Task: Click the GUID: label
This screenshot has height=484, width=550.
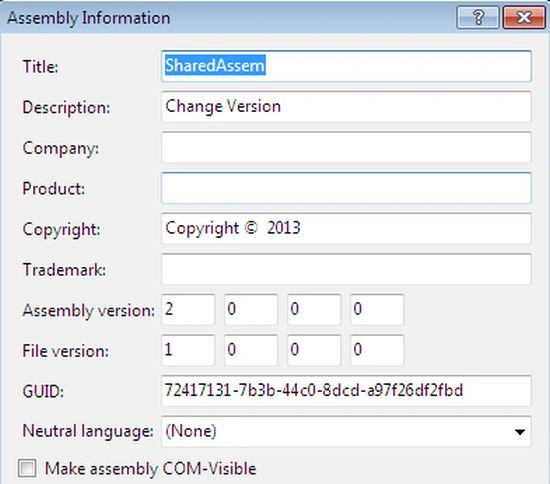Action: [43, 391]
